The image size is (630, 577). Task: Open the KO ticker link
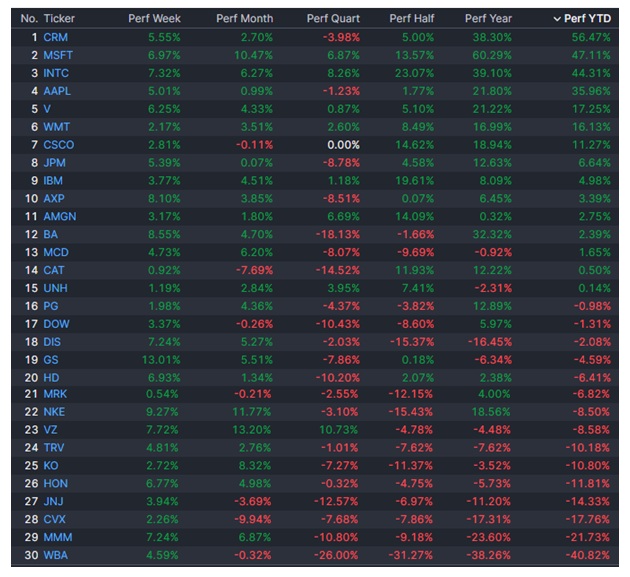pos(51,466)
